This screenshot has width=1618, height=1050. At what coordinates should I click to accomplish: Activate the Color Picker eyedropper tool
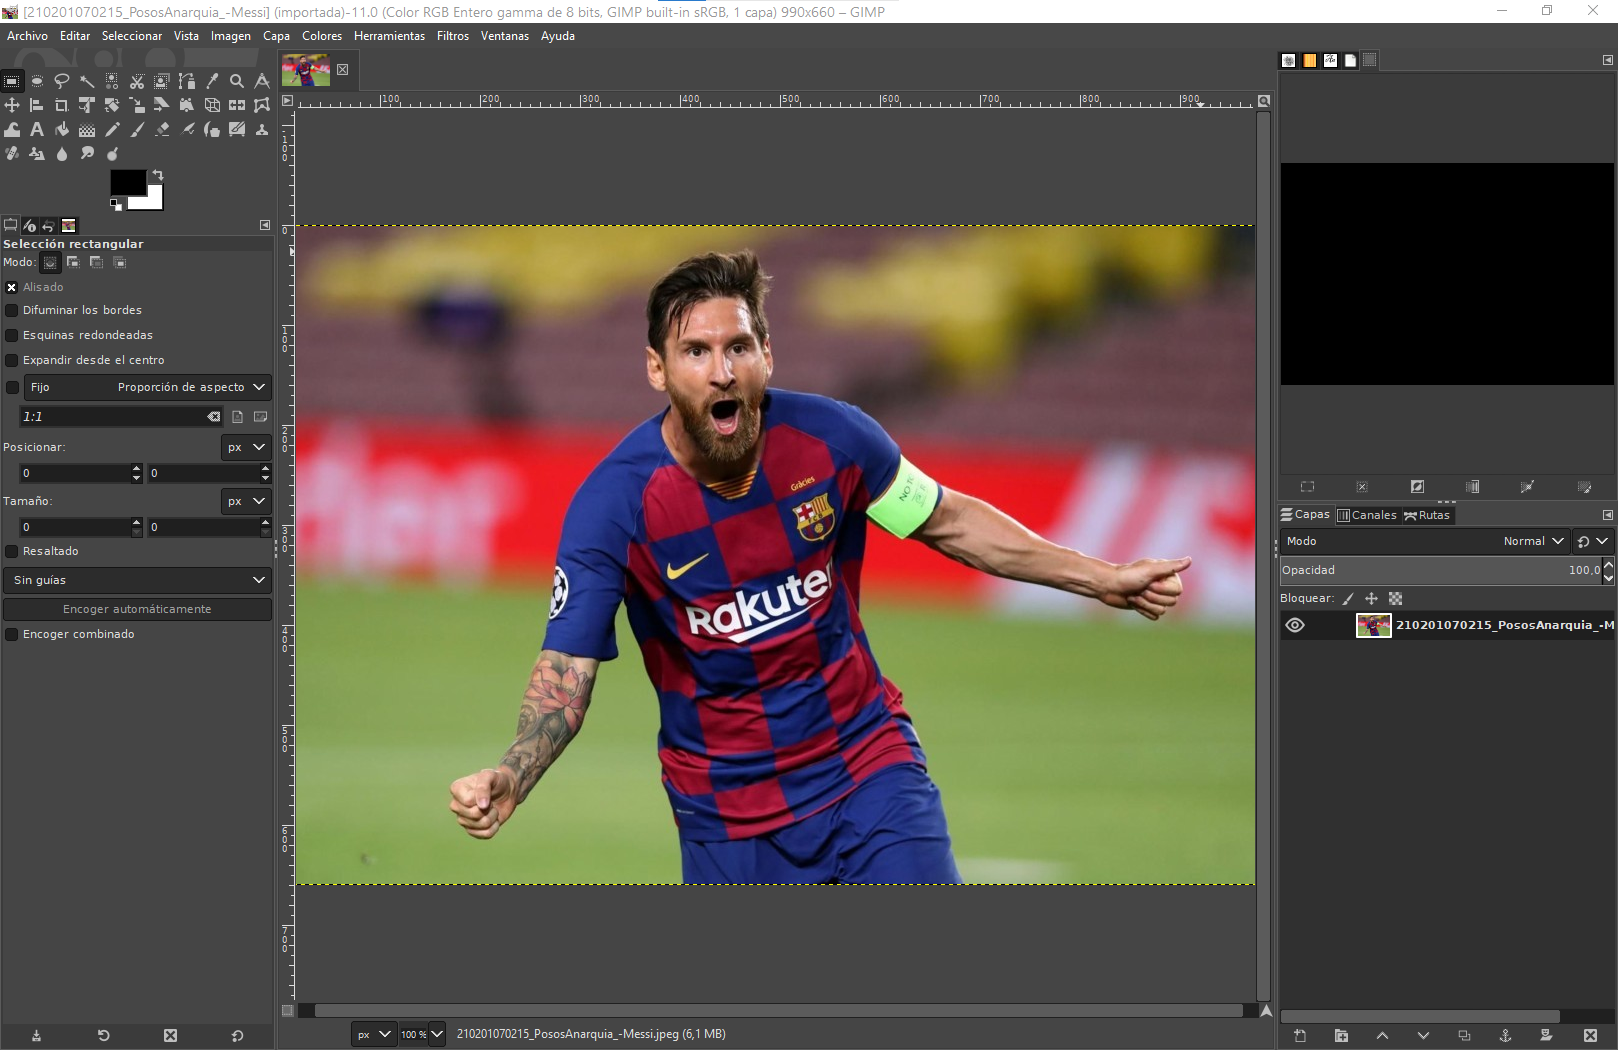pyautogui.click(x=212, y=81)
